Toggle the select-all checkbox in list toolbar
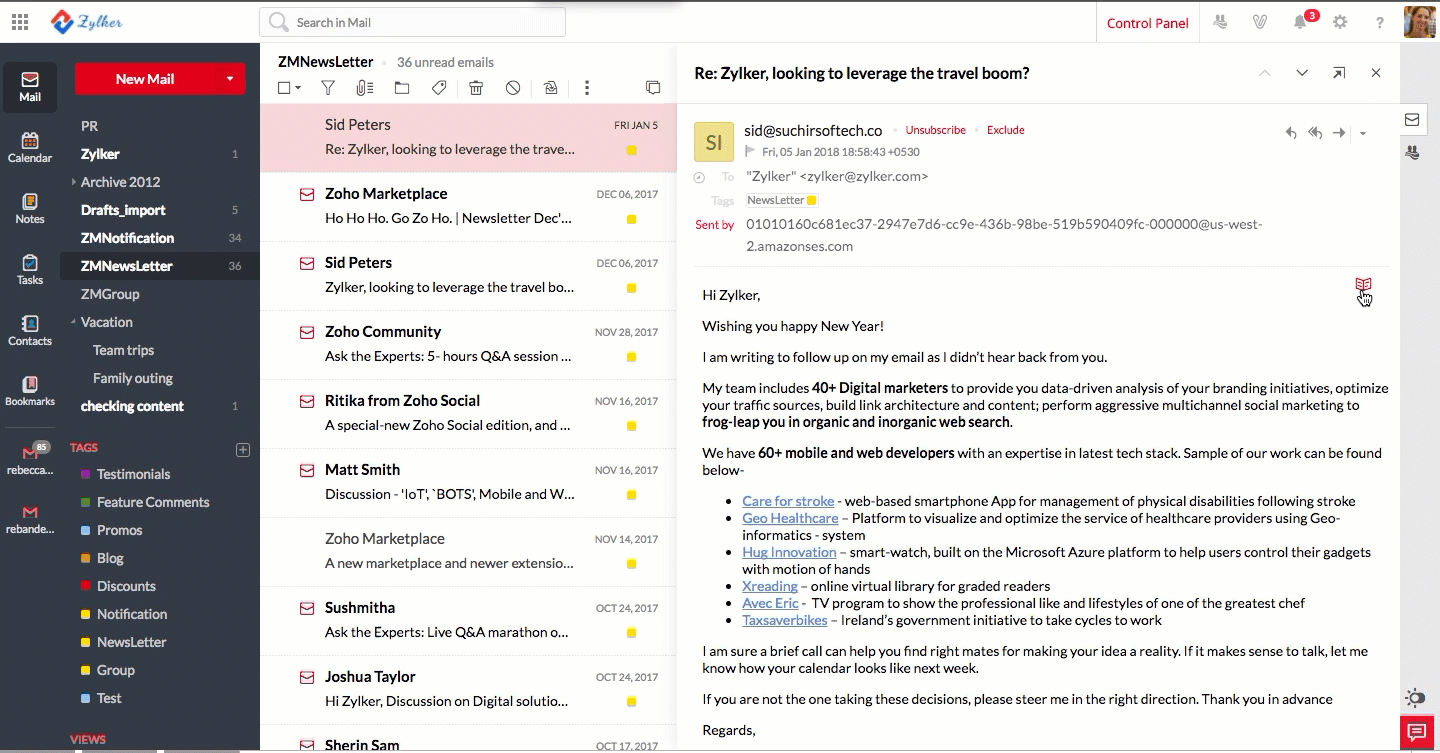Viewport: 1440px width, 753px height. 284,88
